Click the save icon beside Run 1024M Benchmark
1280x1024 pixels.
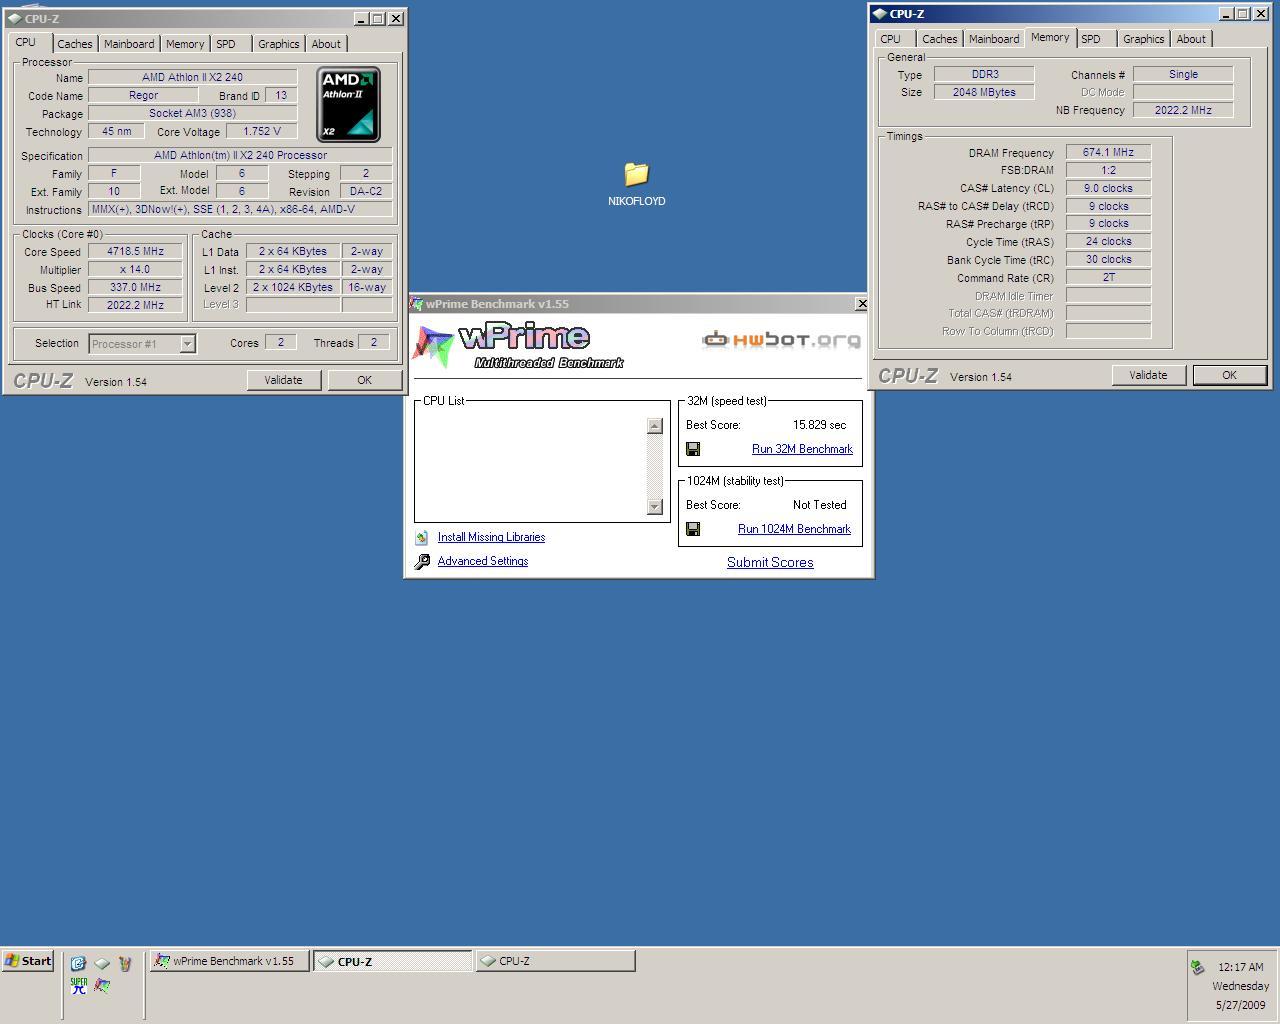693,529
